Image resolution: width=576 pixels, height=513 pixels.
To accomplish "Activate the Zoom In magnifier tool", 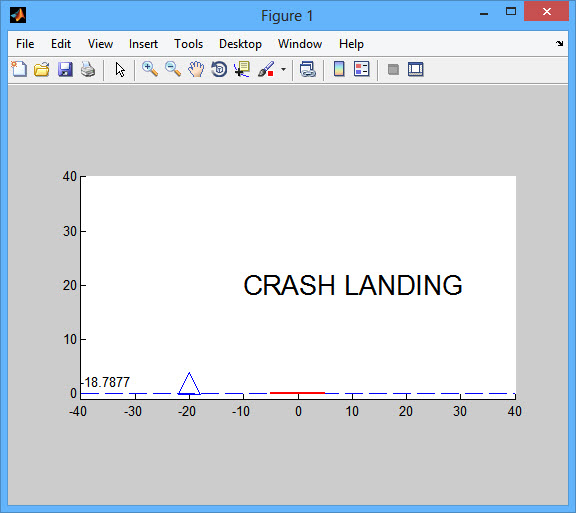I will pyautogui.click(x=150, y=69).
